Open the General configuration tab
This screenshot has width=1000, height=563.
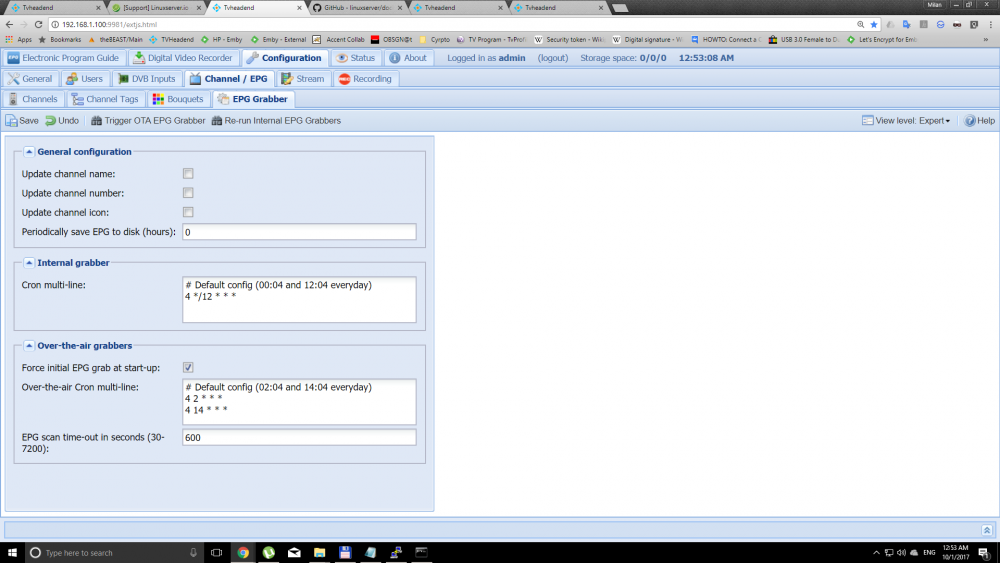29,79
